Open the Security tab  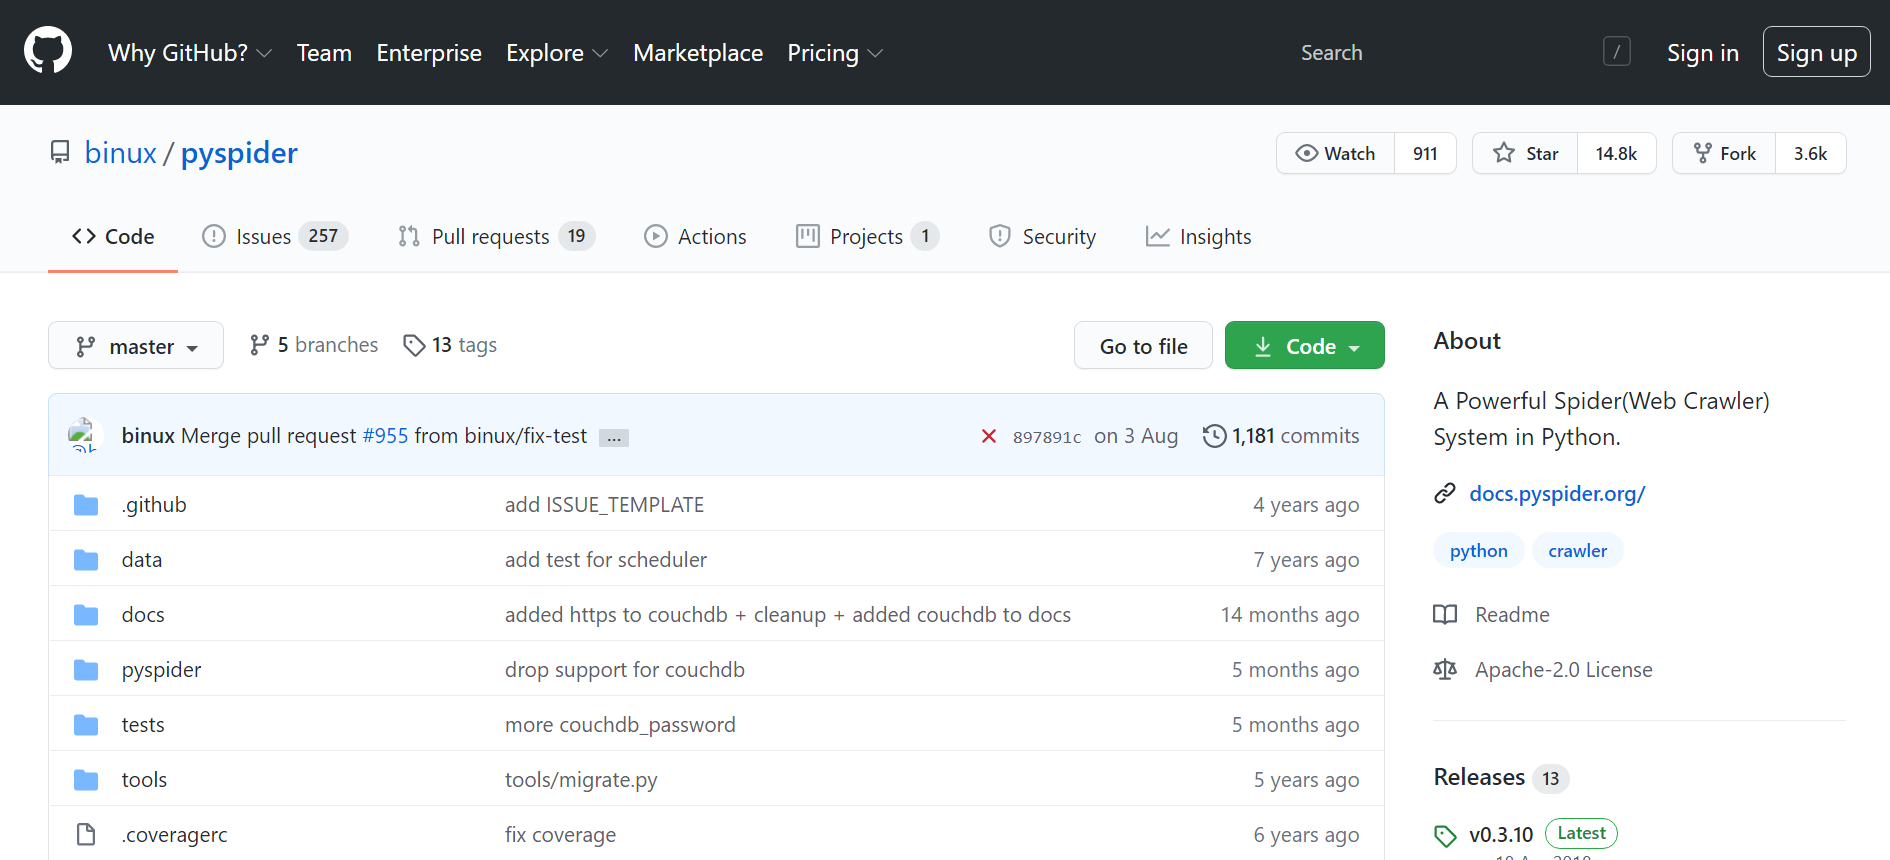(x=1042, y=236)
